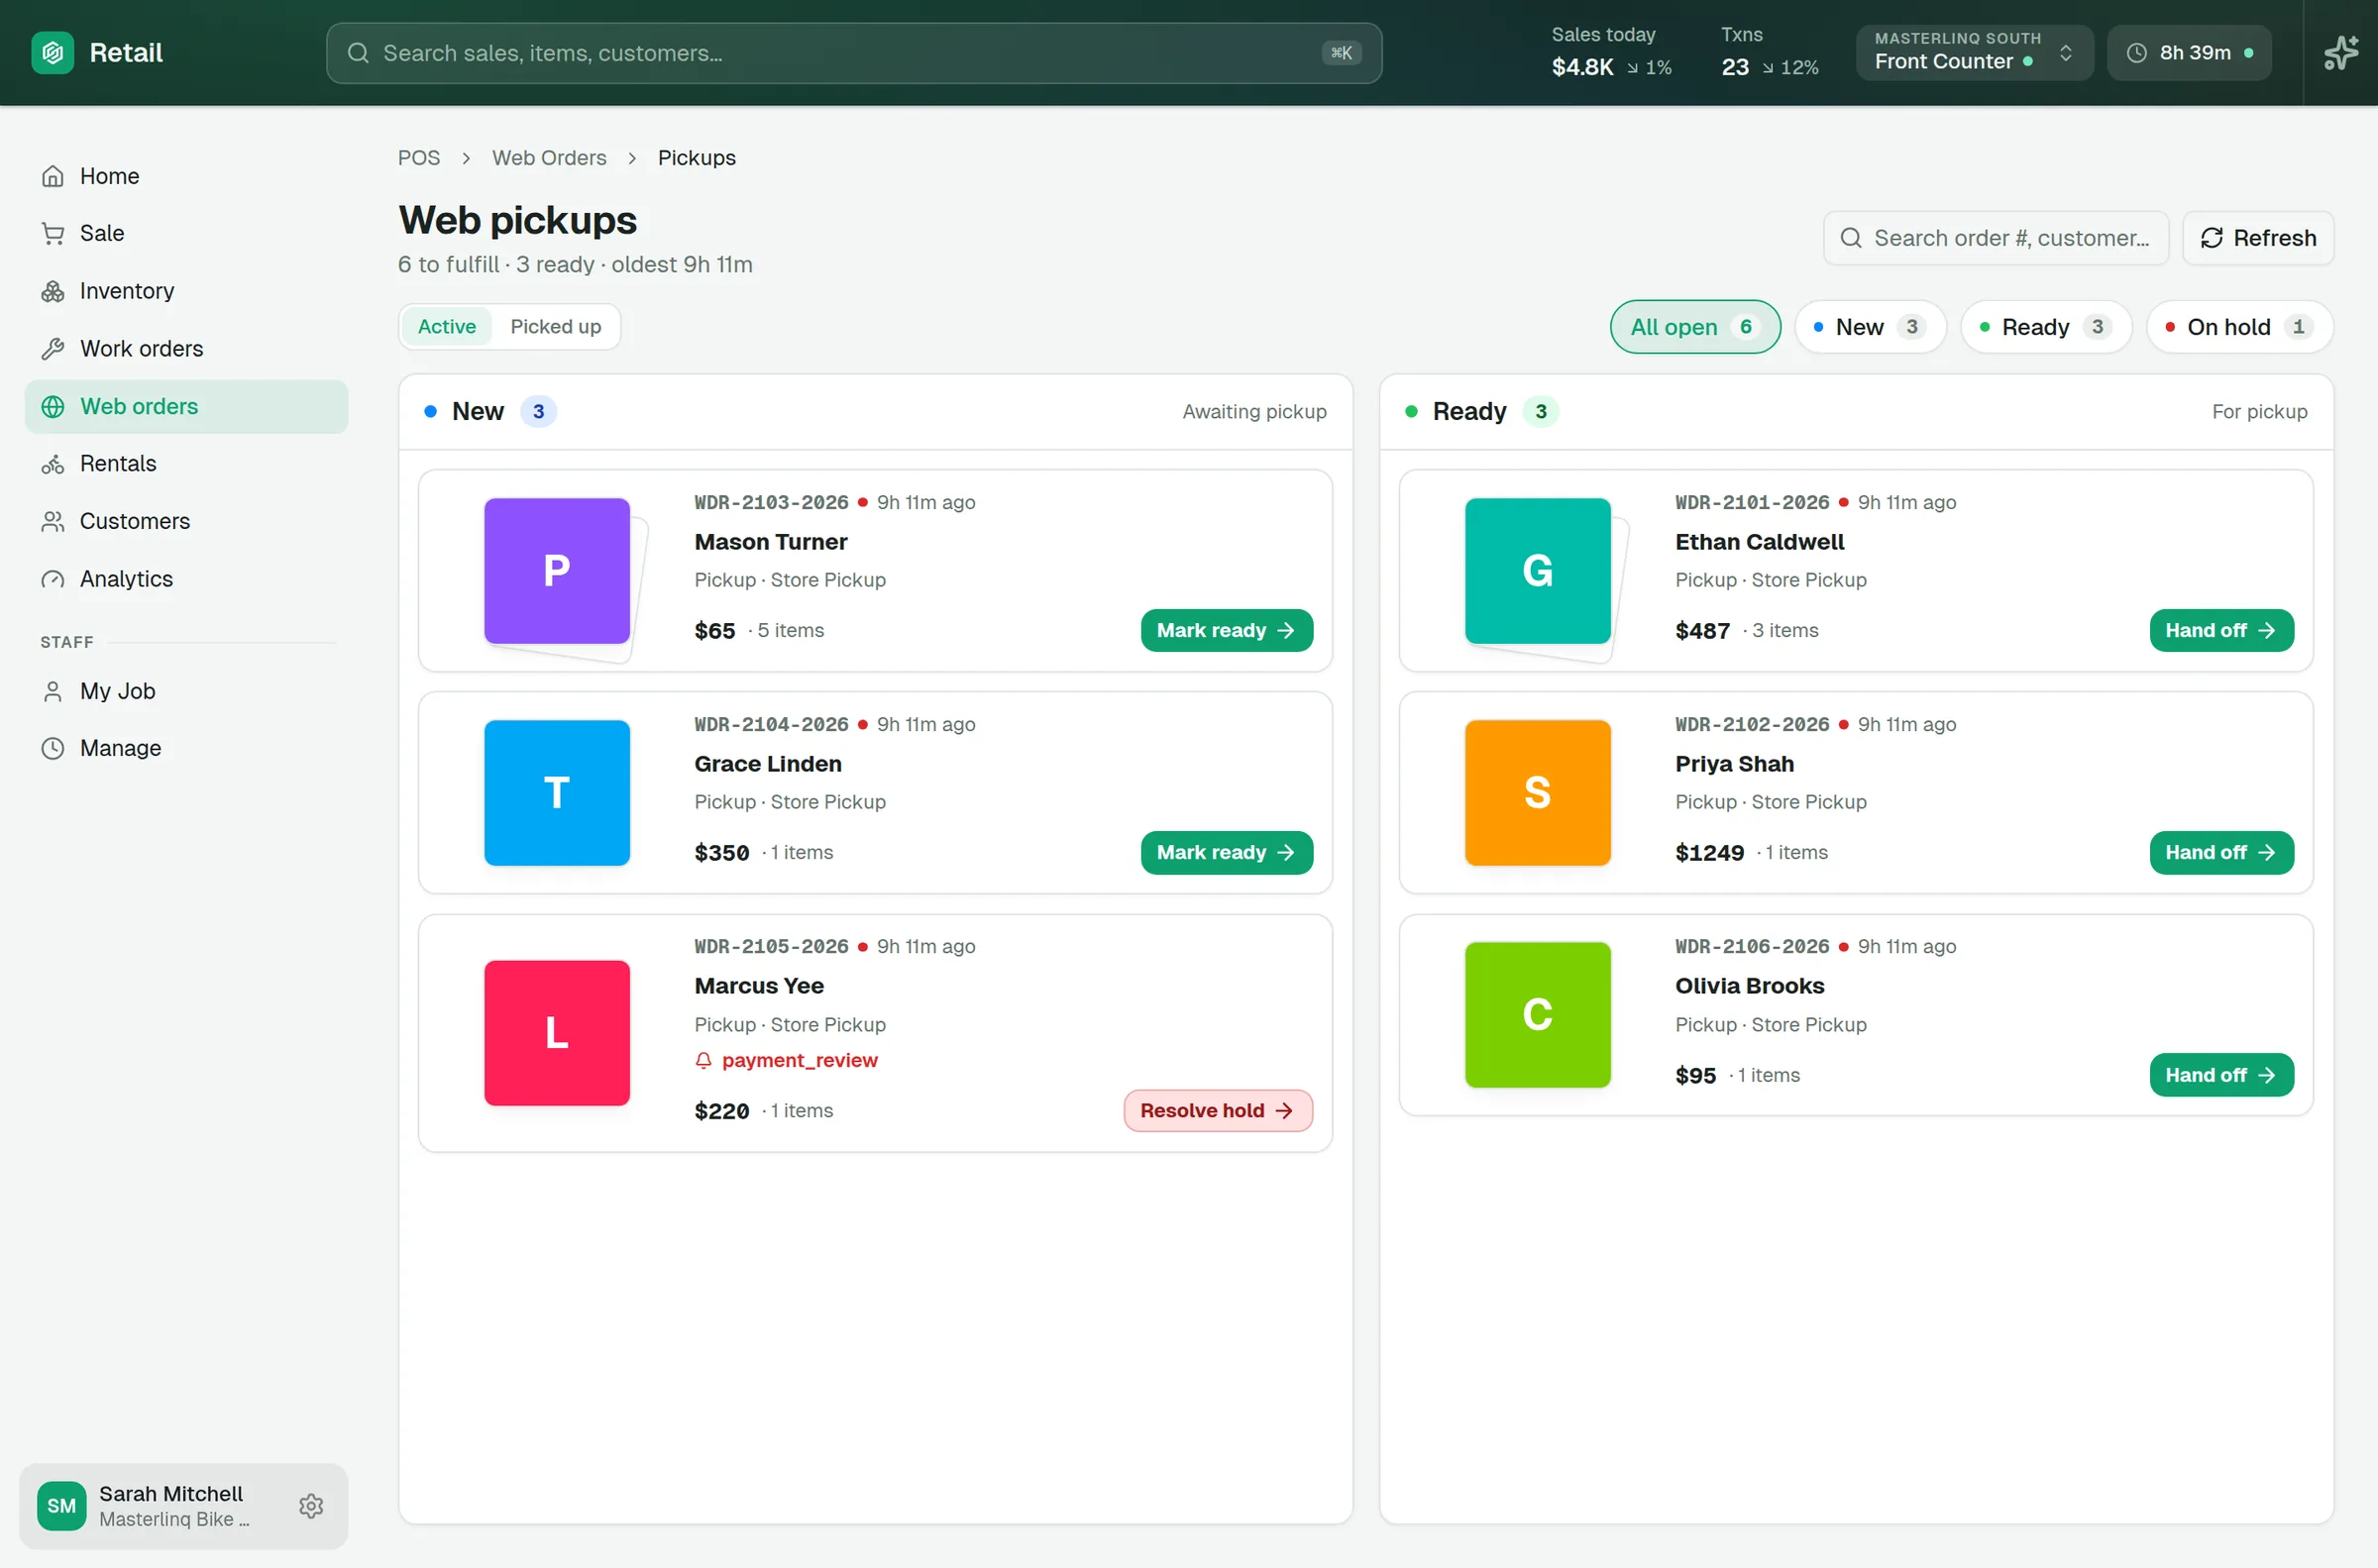Switch to the Picked up view
Screen dimensions: 2378x1568
(555, 326)
